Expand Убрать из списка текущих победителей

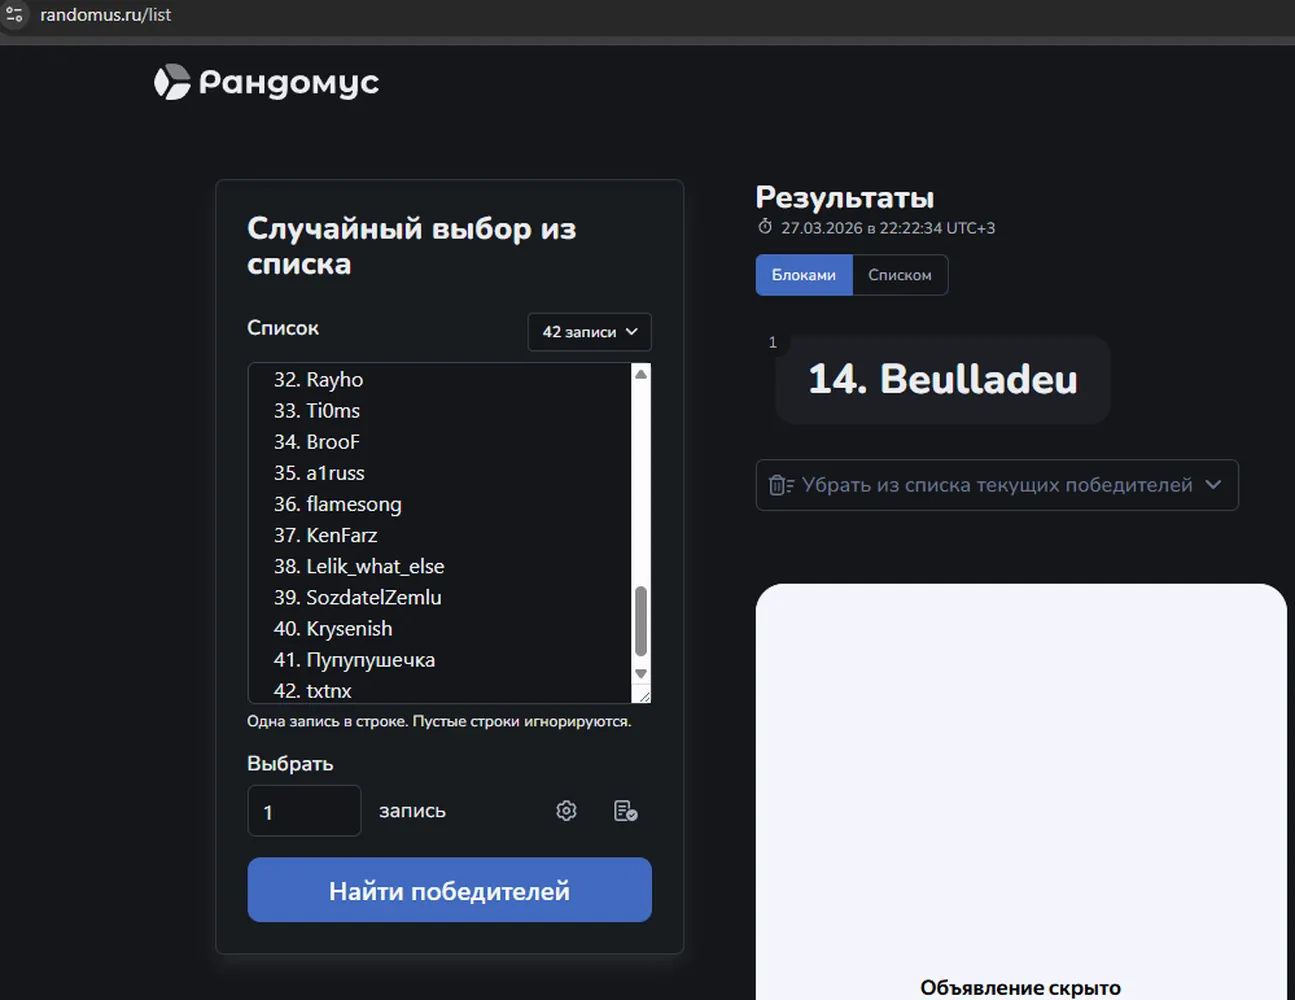pos(997,485)
